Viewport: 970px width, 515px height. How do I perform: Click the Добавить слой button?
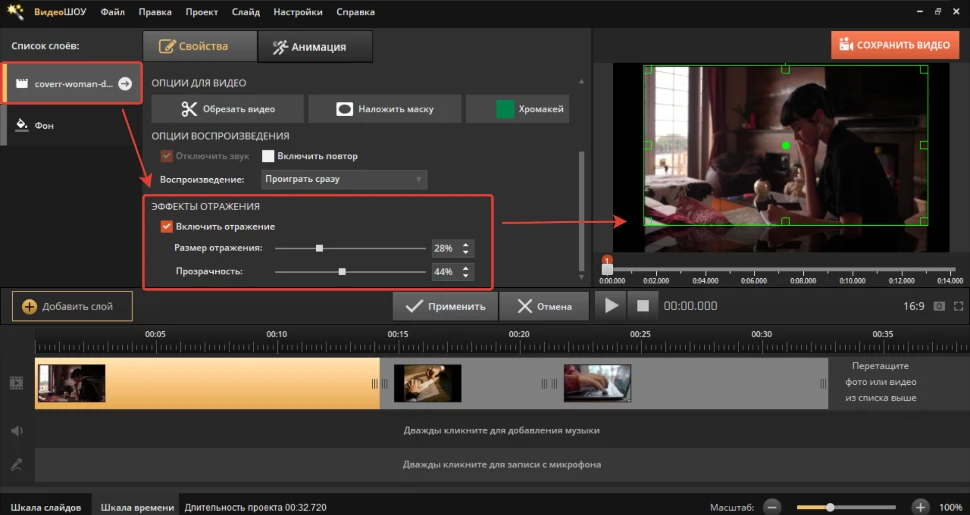click(72, 306)
